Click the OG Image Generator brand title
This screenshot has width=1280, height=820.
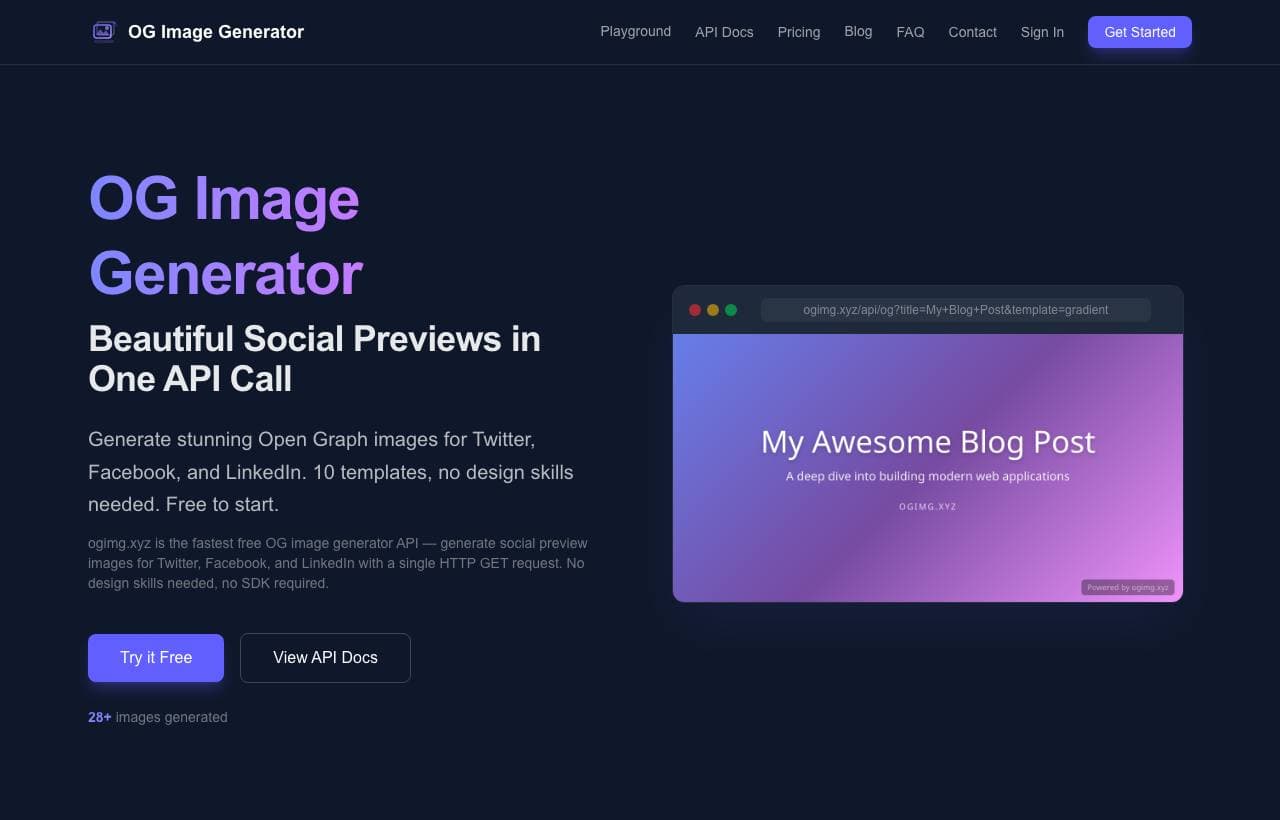tap(216, 32)
